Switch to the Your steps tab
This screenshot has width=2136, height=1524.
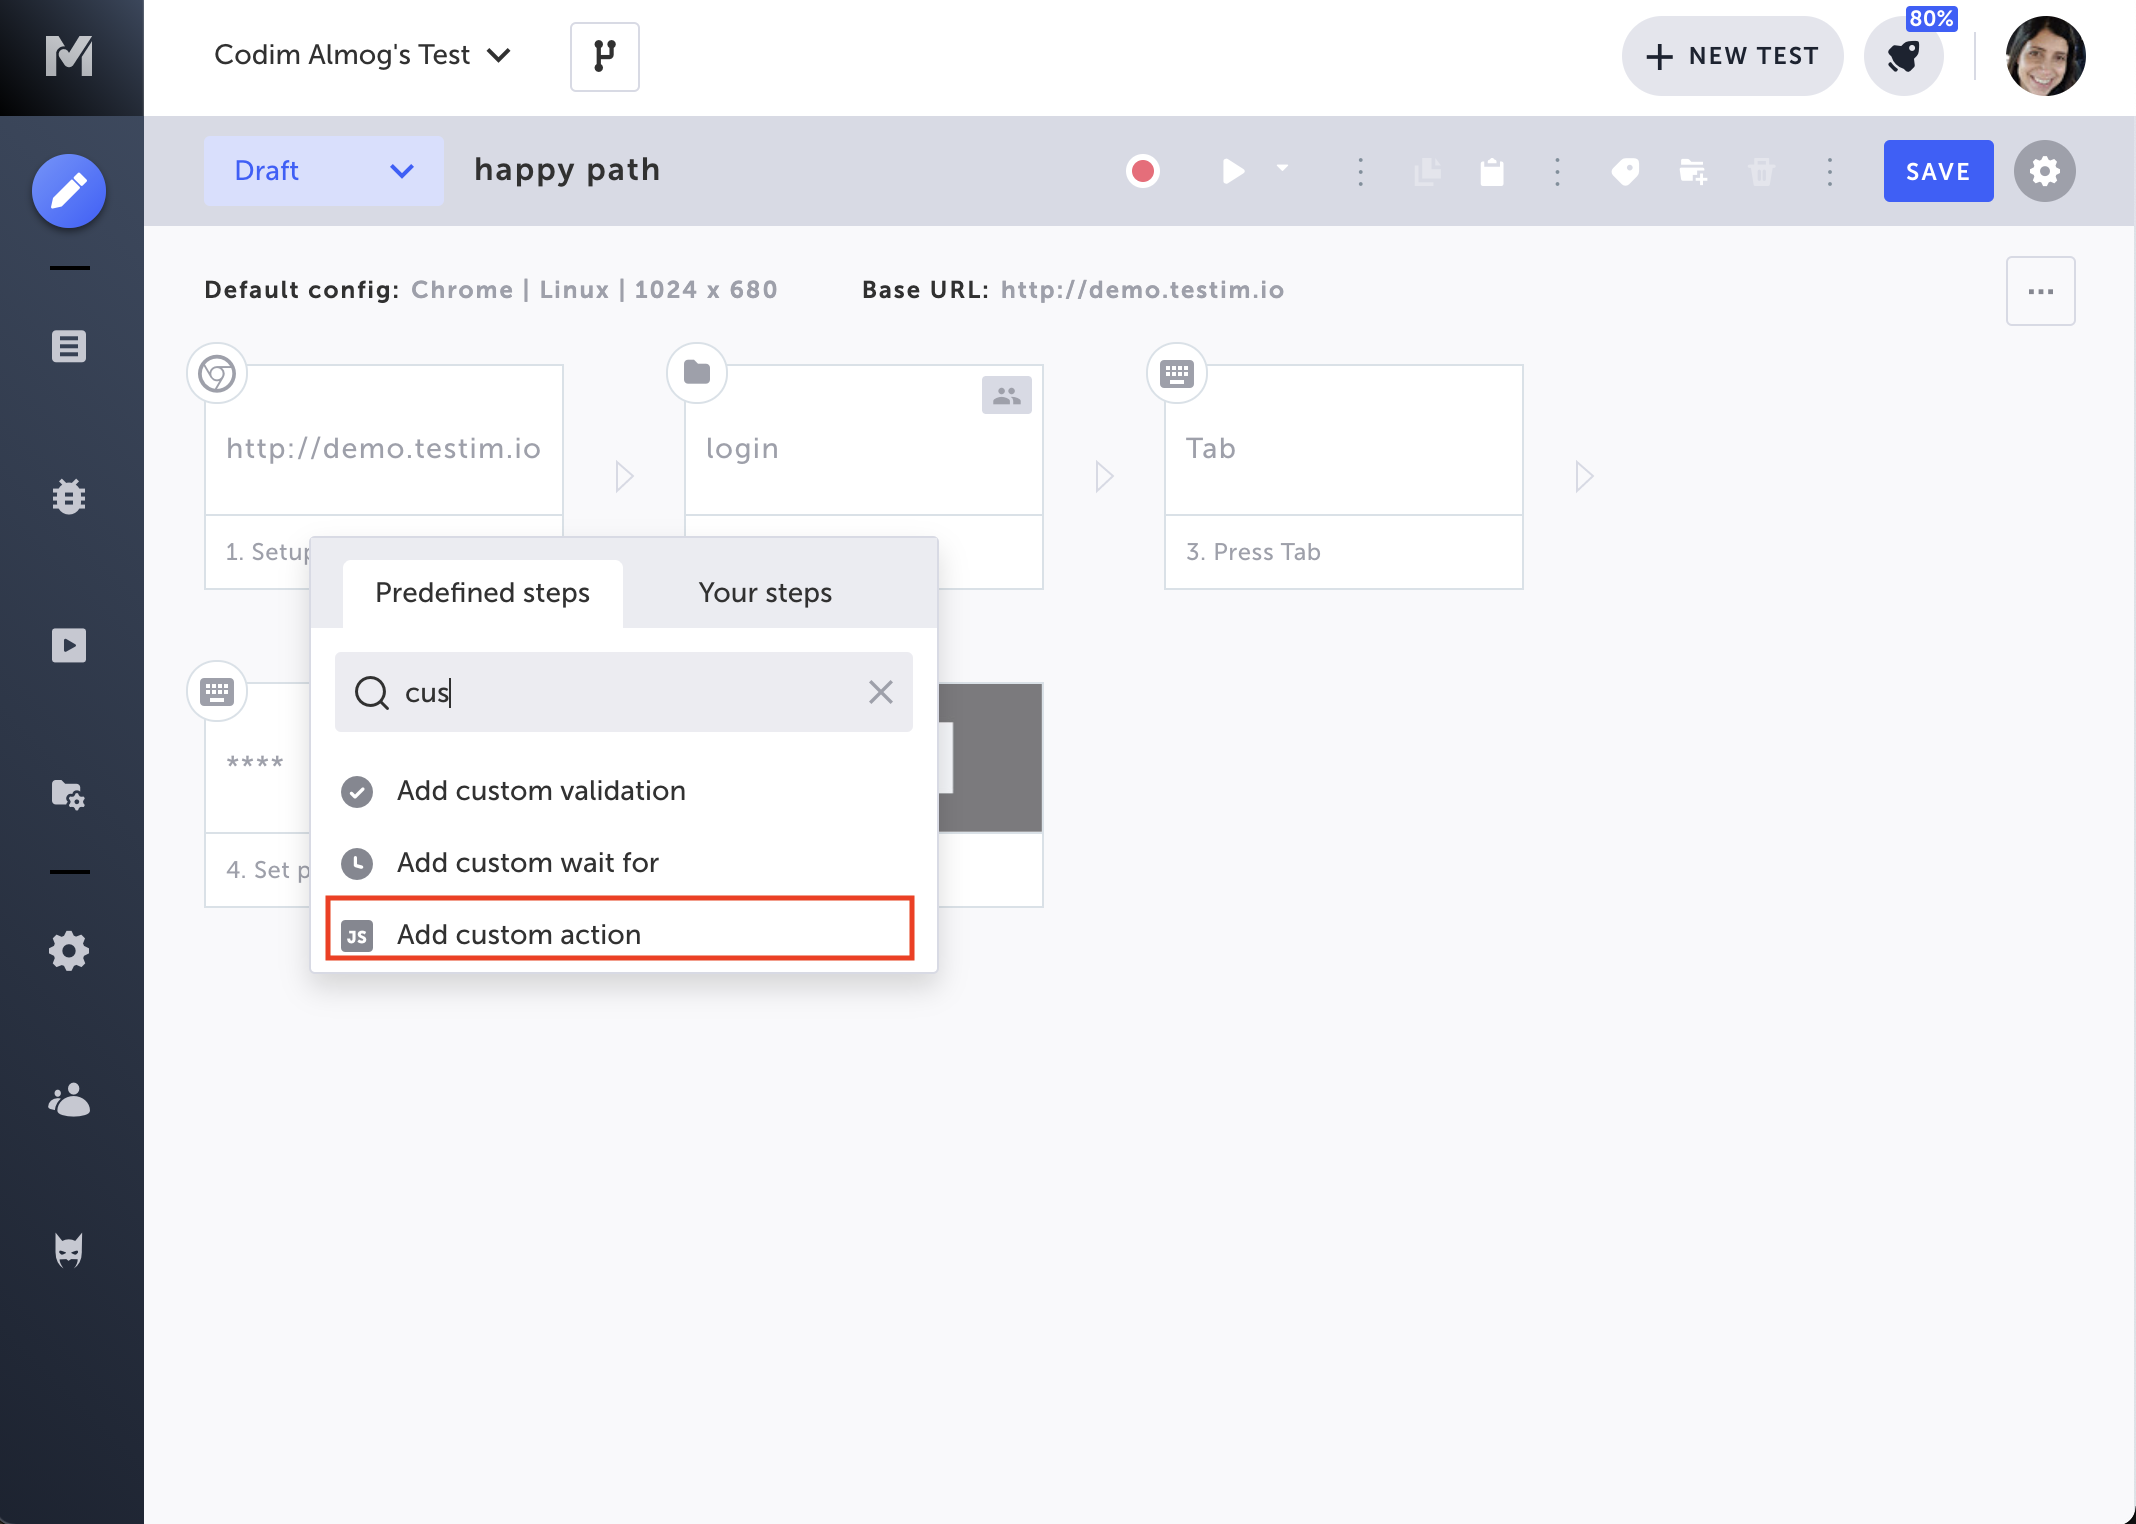(765, 593)
